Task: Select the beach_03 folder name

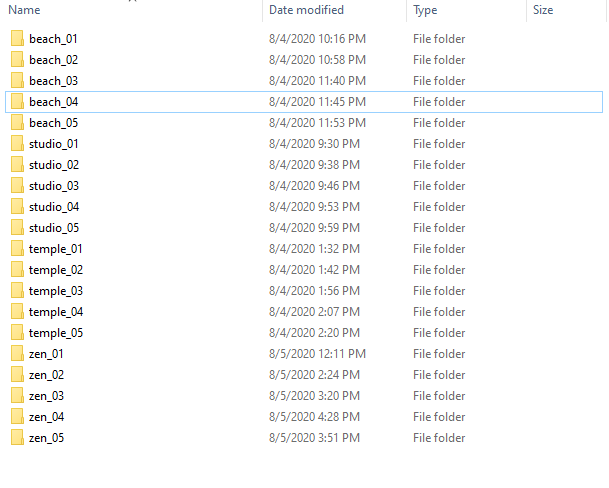Action: [54, 81]
